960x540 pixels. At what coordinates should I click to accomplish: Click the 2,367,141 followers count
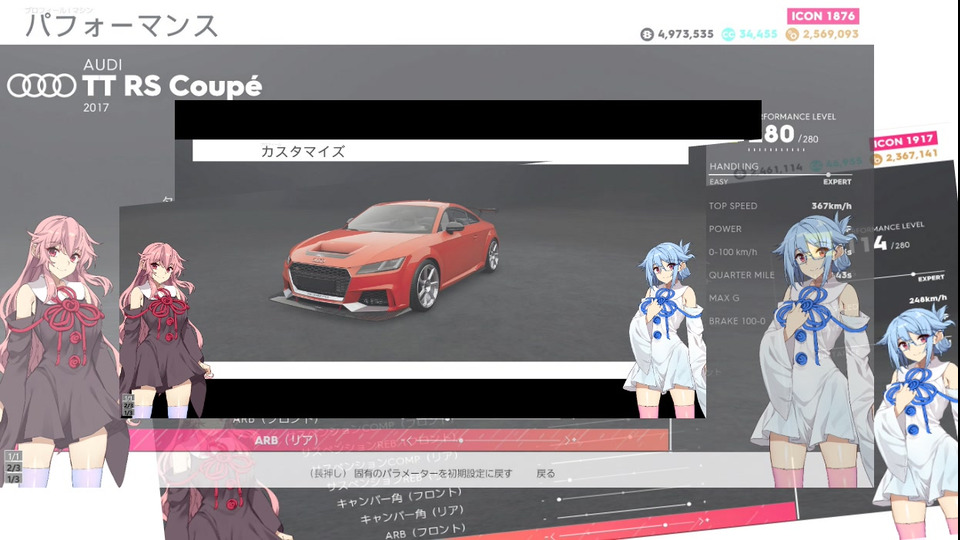pyautogui.click(x=912, y=156)
